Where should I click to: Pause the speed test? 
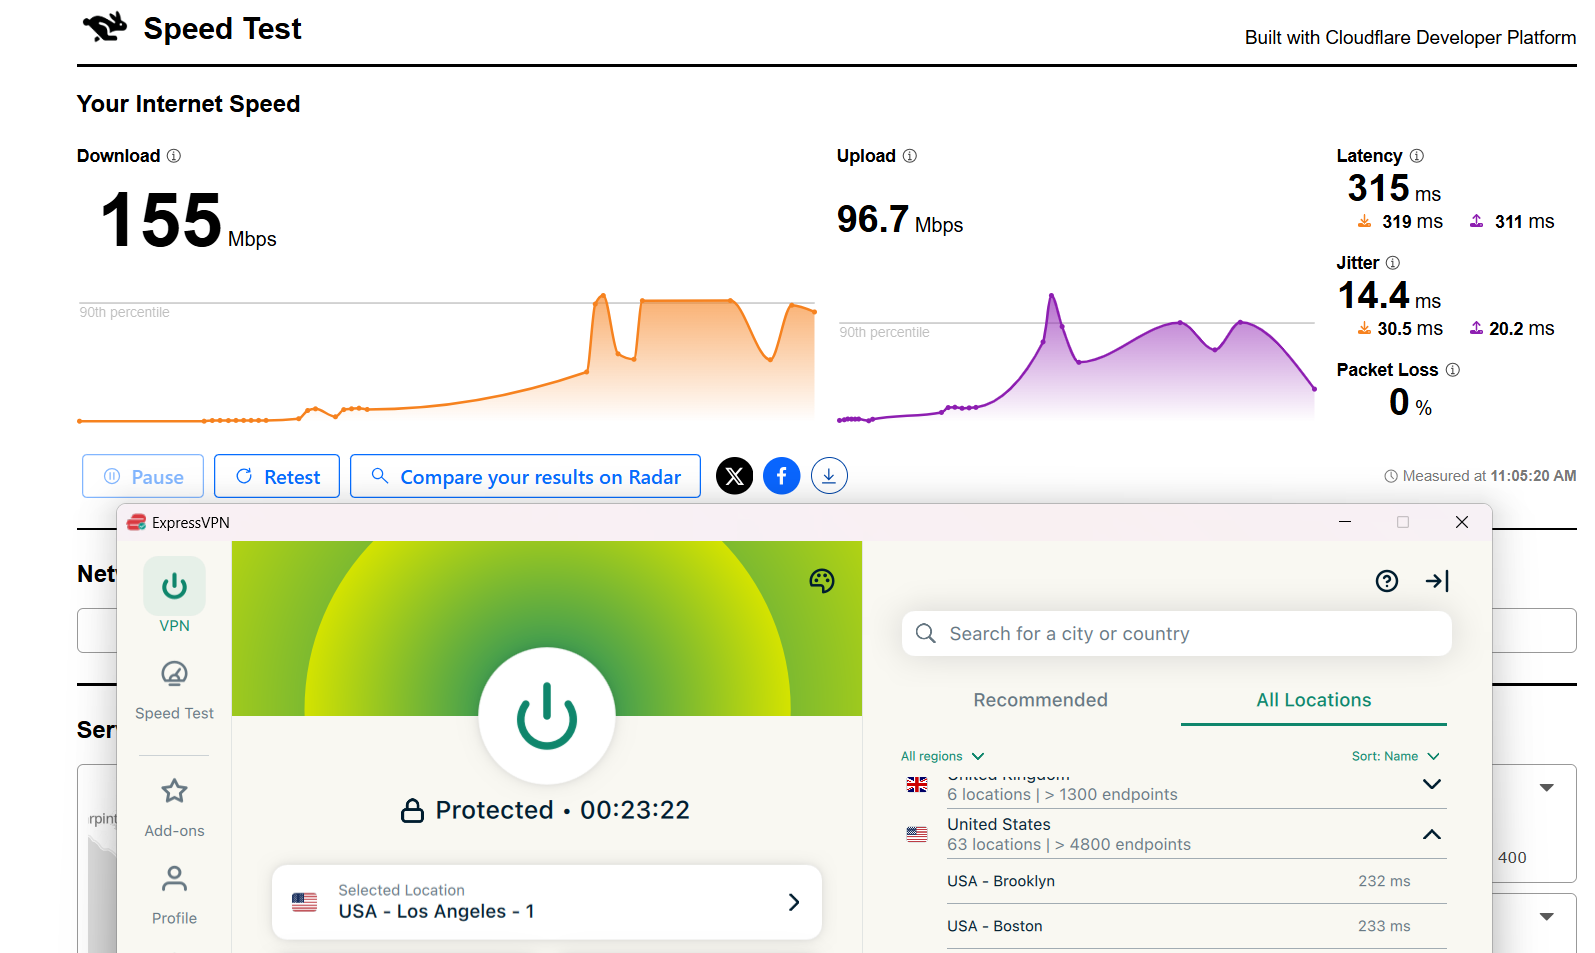click(143, 476)
